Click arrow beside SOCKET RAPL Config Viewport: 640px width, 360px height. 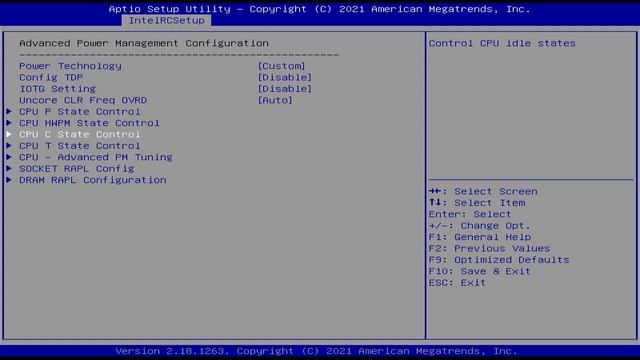click(x=9, y=169)
